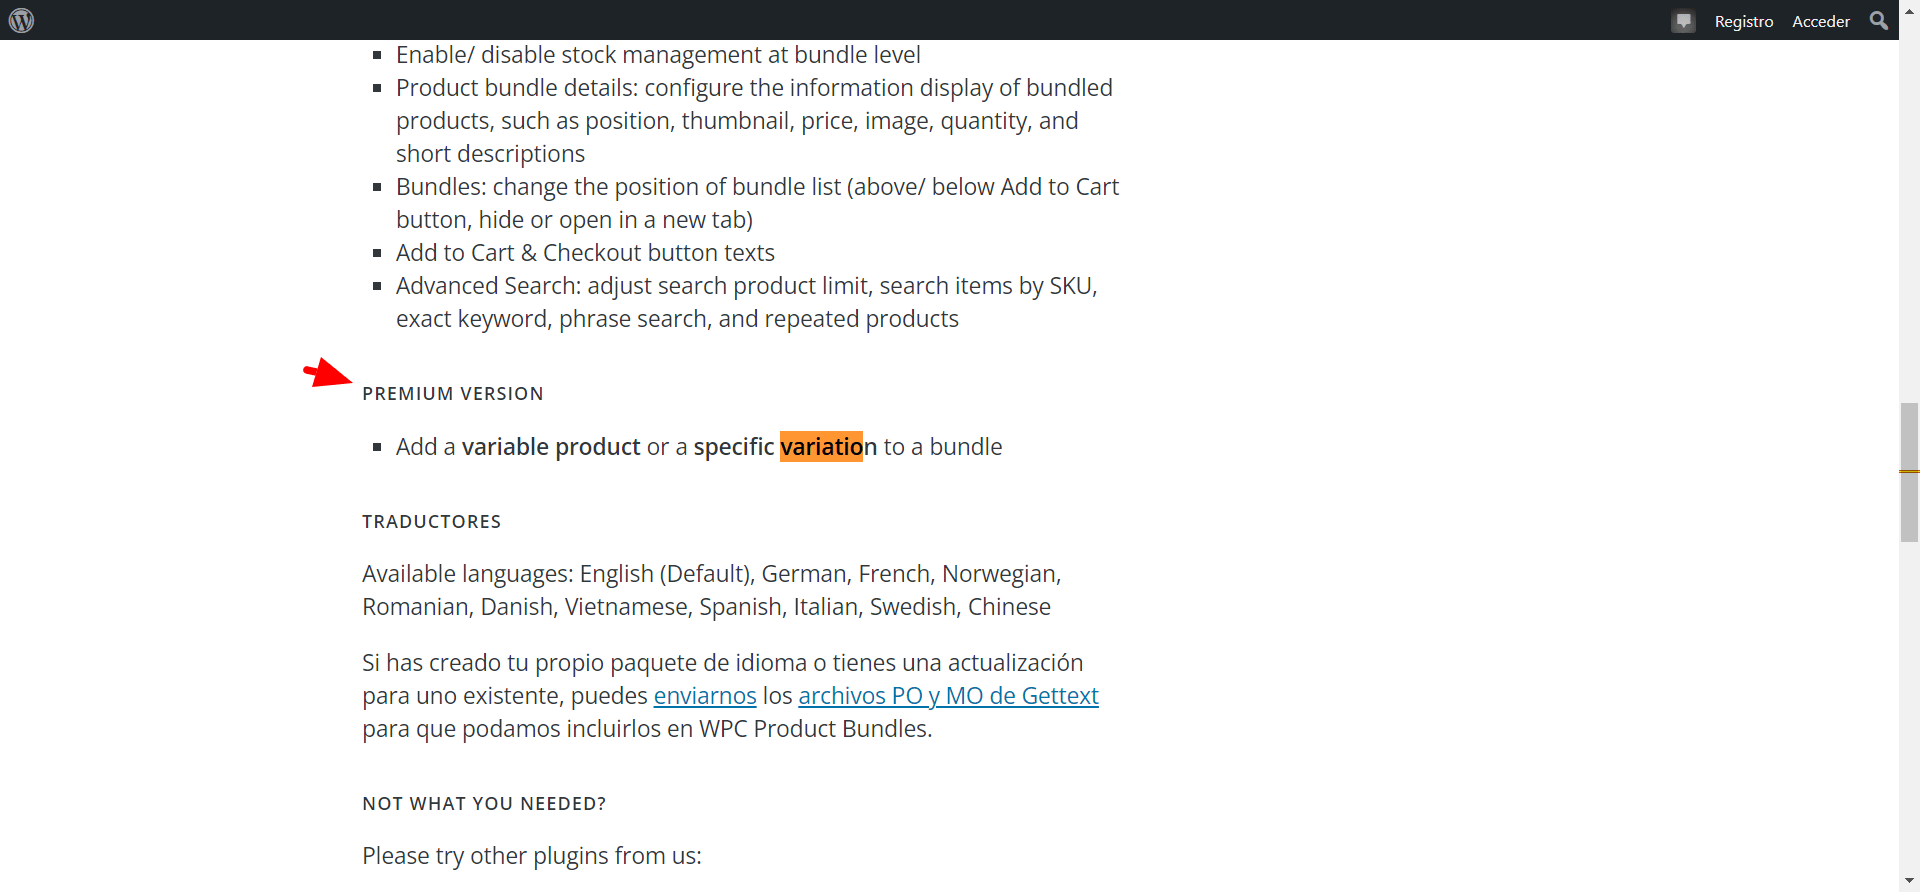Click the scrollbar down arrow

pyautogui.click(x=1909, y=882)
